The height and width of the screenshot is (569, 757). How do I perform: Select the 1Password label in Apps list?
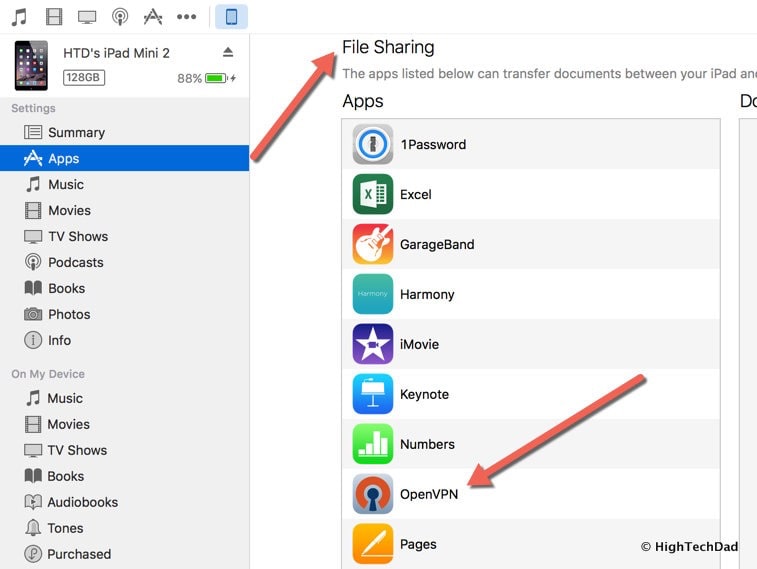[x=433, y=144]
